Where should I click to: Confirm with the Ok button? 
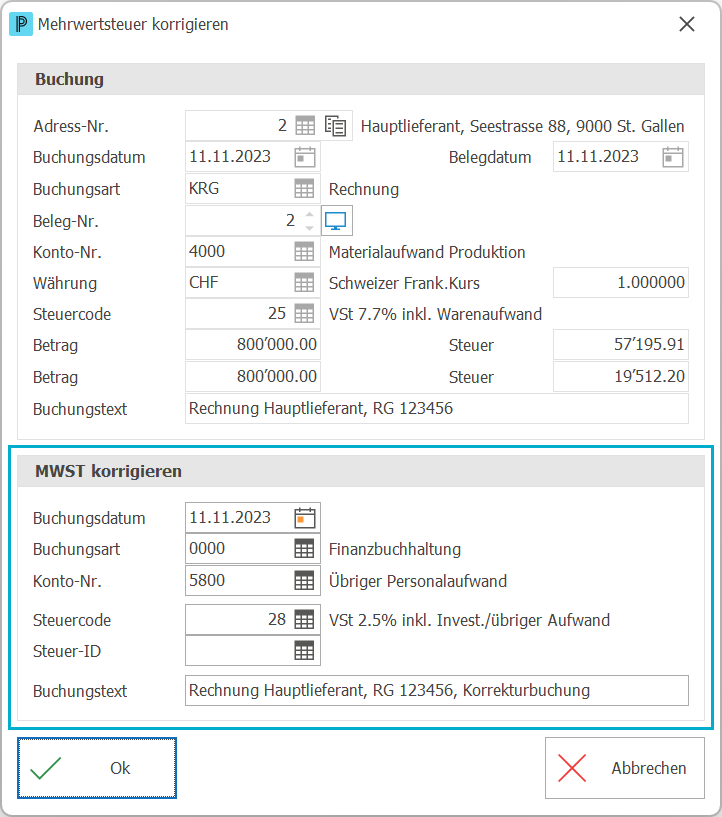(x=97, y=768)
